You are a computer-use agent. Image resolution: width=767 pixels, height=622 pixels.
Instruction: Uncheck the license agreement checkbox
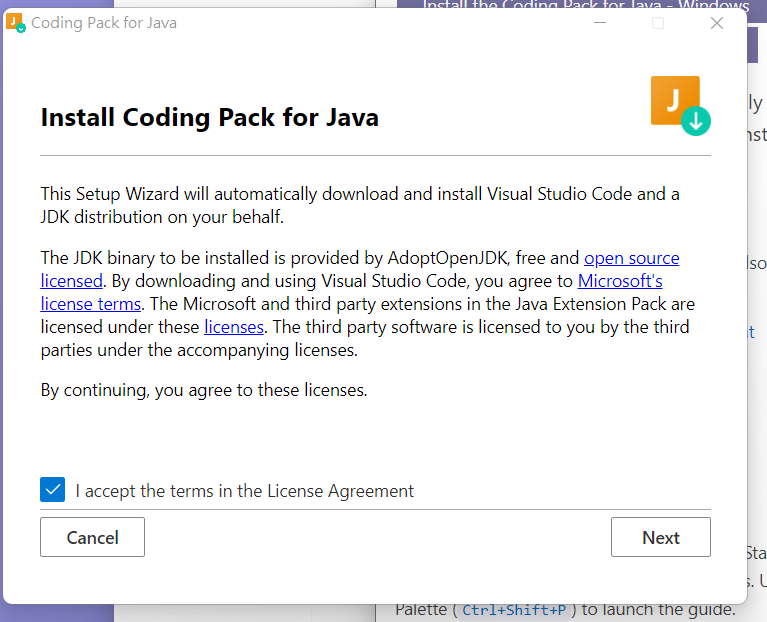tap(52, 489)
